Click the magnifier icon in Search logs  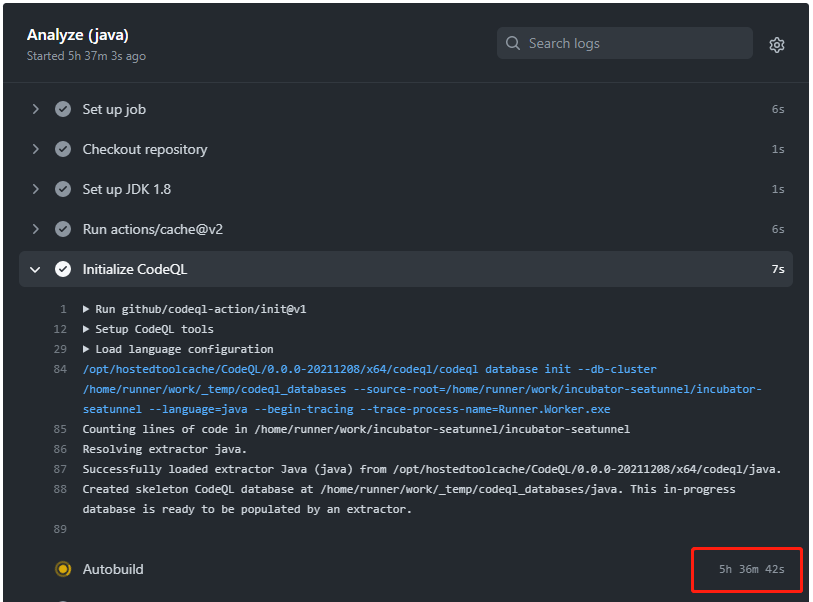pyautogui.click(x=513, y=43)
